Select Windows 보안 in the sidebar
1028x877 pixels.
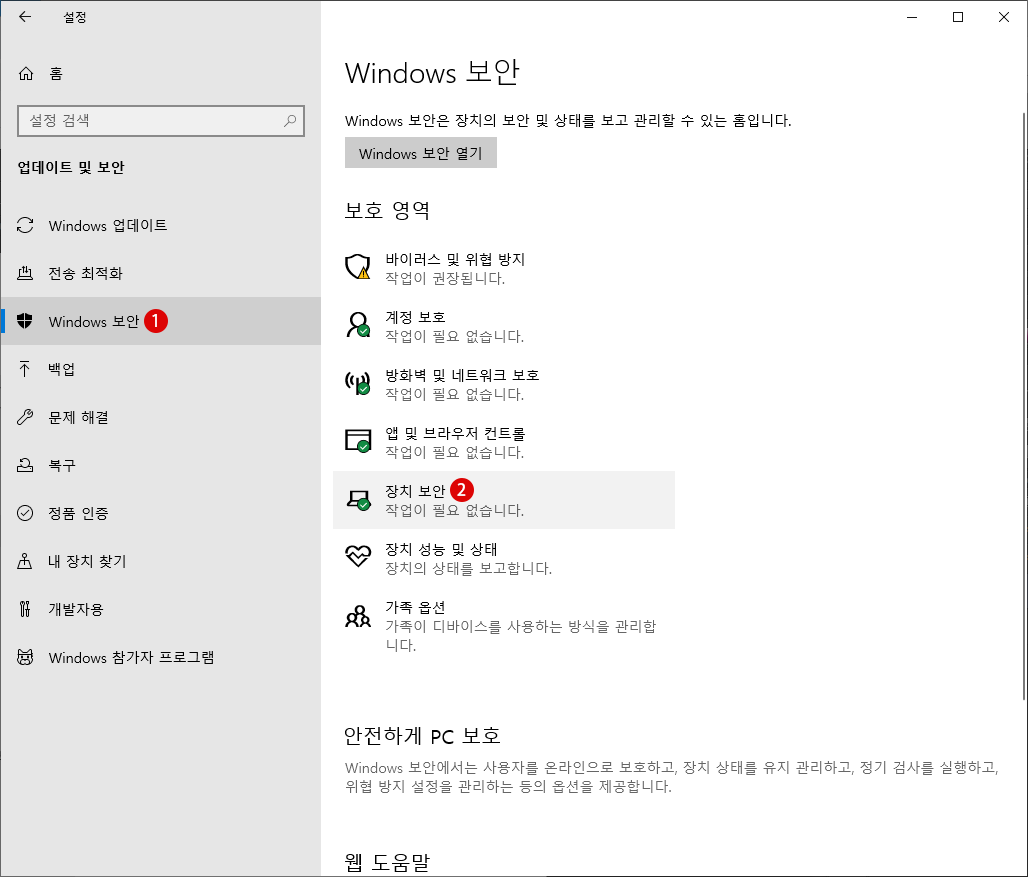click(x=161, y=321)
